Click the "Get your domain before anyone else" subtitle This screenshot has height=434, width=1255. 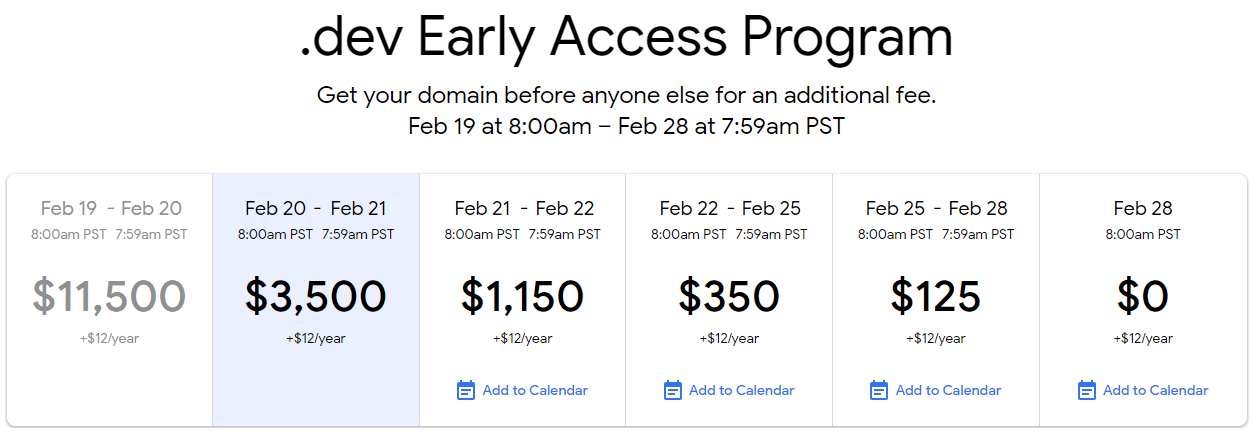pos(627,96)
